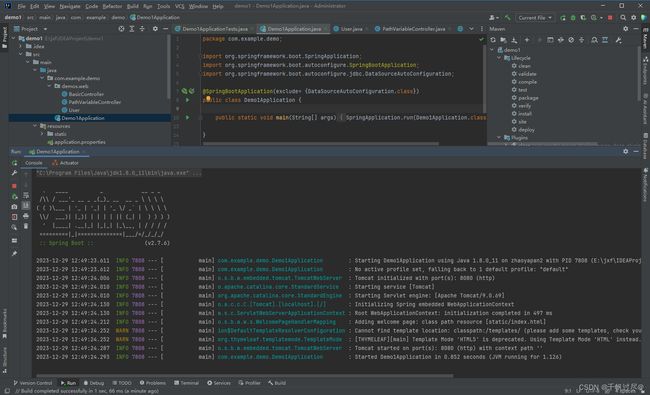Open the VCS menu
This screenshot has width=650, height=395.
click(179, 6)
